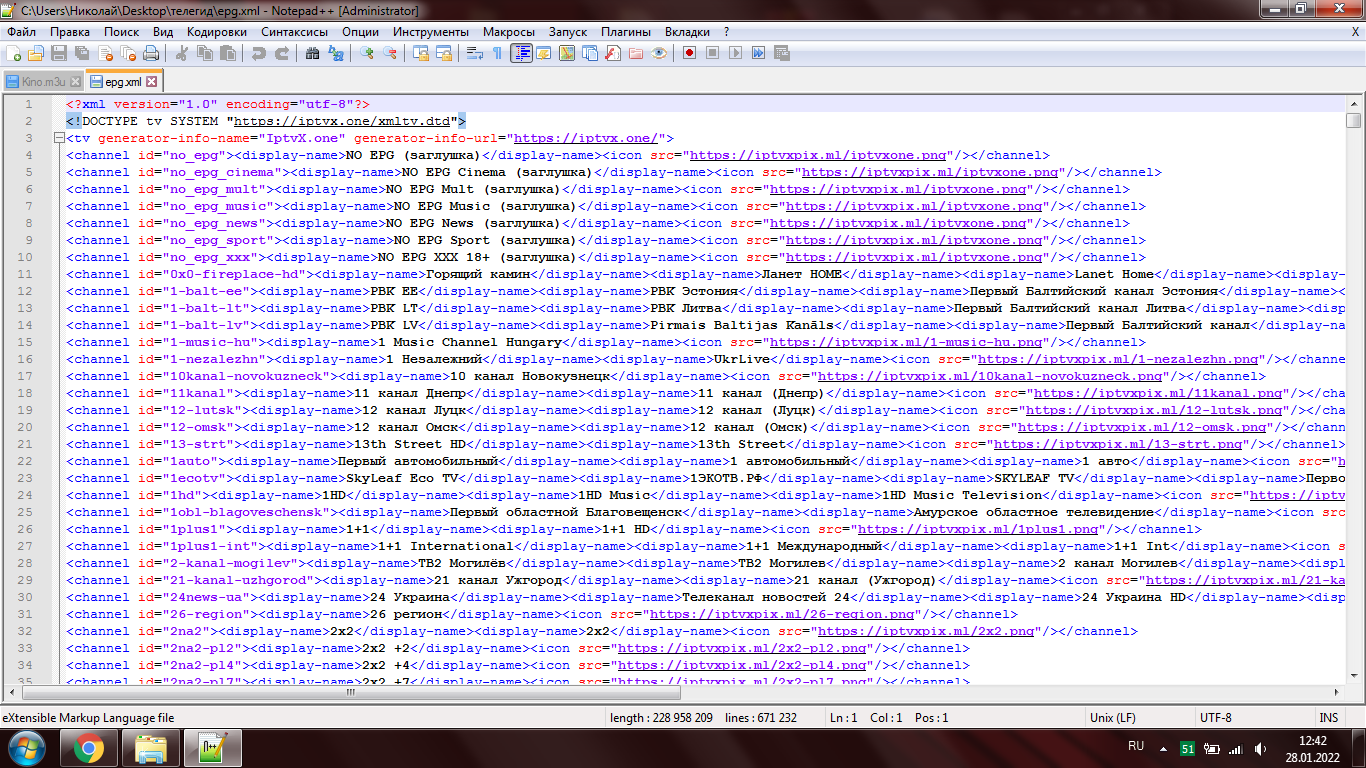Toggle INS mode in the status bar

coord(1329,718)
